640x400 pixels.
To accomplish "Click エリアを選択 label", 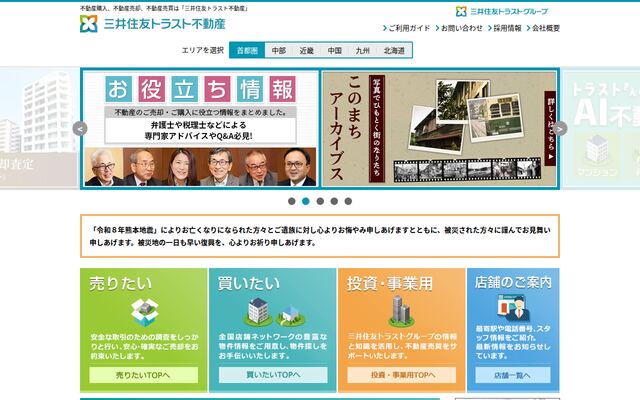I will tap(203, 50).
